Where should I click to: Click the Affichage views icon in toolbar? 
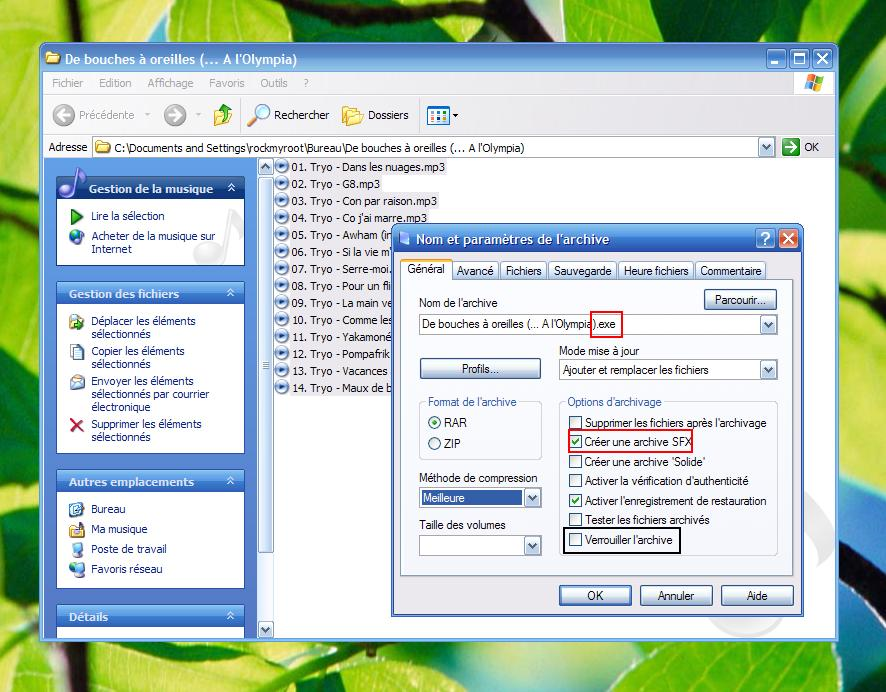click(439, 115)
